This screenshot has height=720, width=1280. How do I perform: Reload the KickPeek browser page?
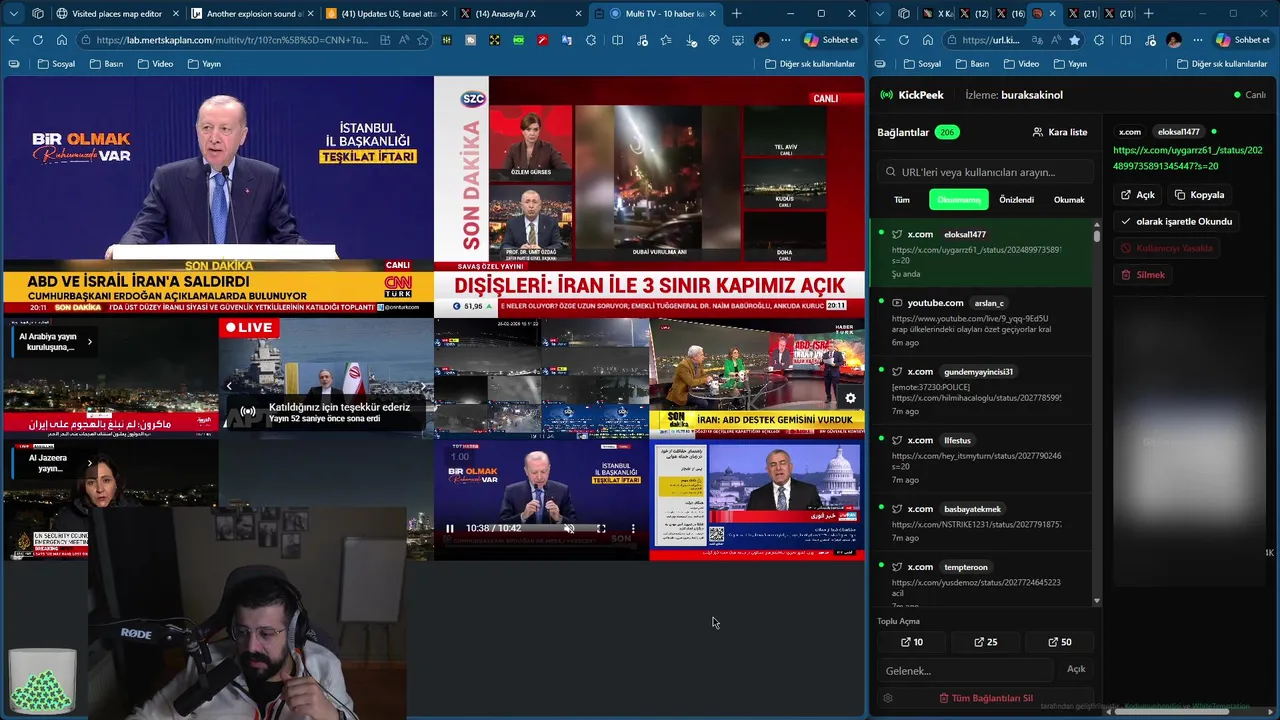(904, 40)
